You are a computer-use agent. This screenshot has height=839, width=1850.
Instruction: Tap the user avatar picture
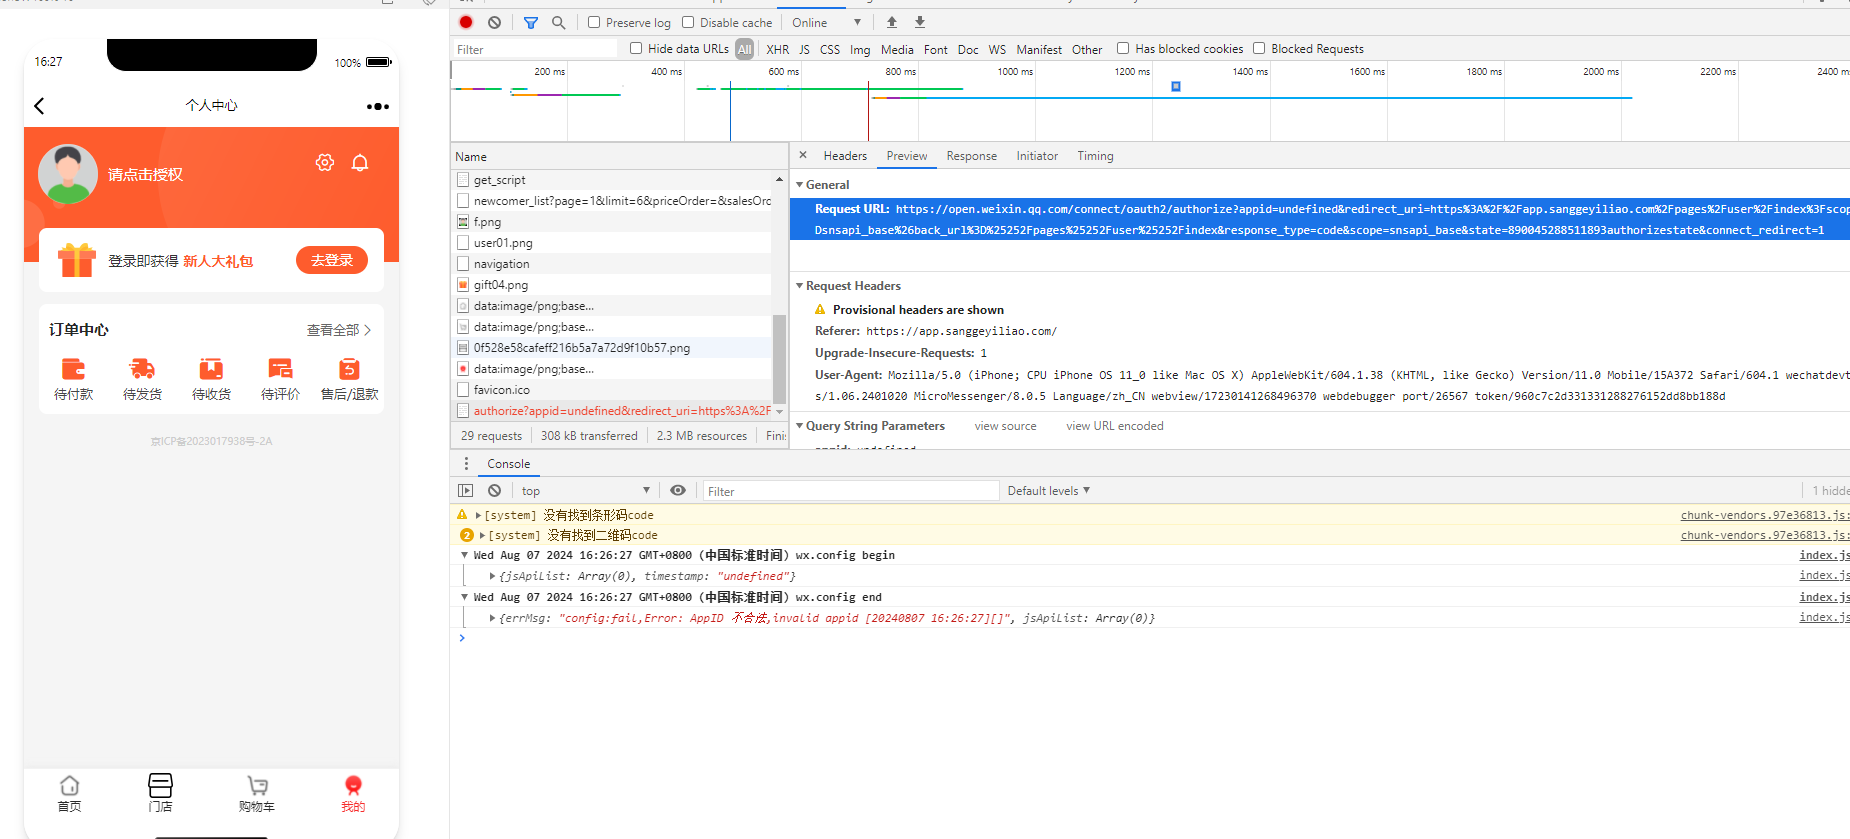click(68, 174)
